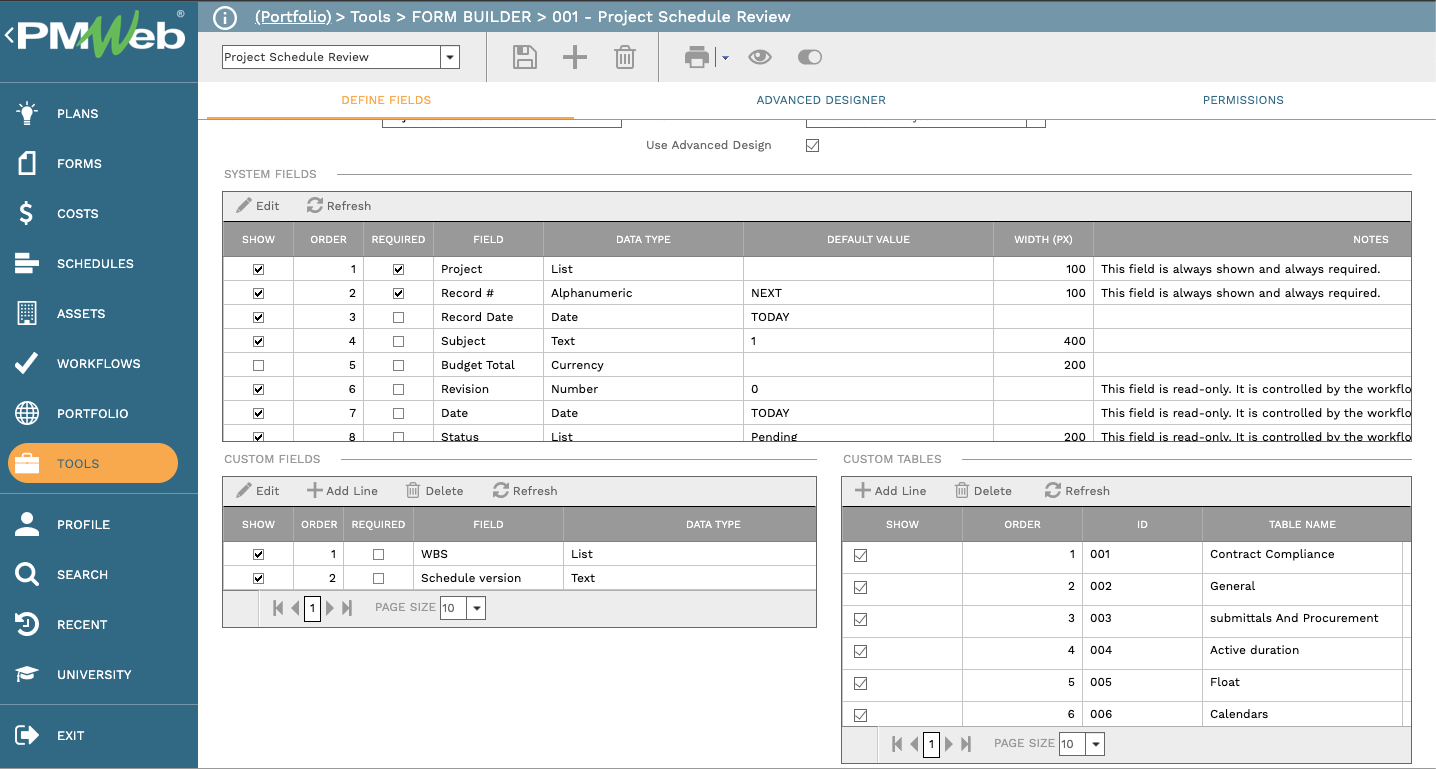Toggle Required checkbox for Schedule version
The image size is (1436, 769).
click(378, 578)
